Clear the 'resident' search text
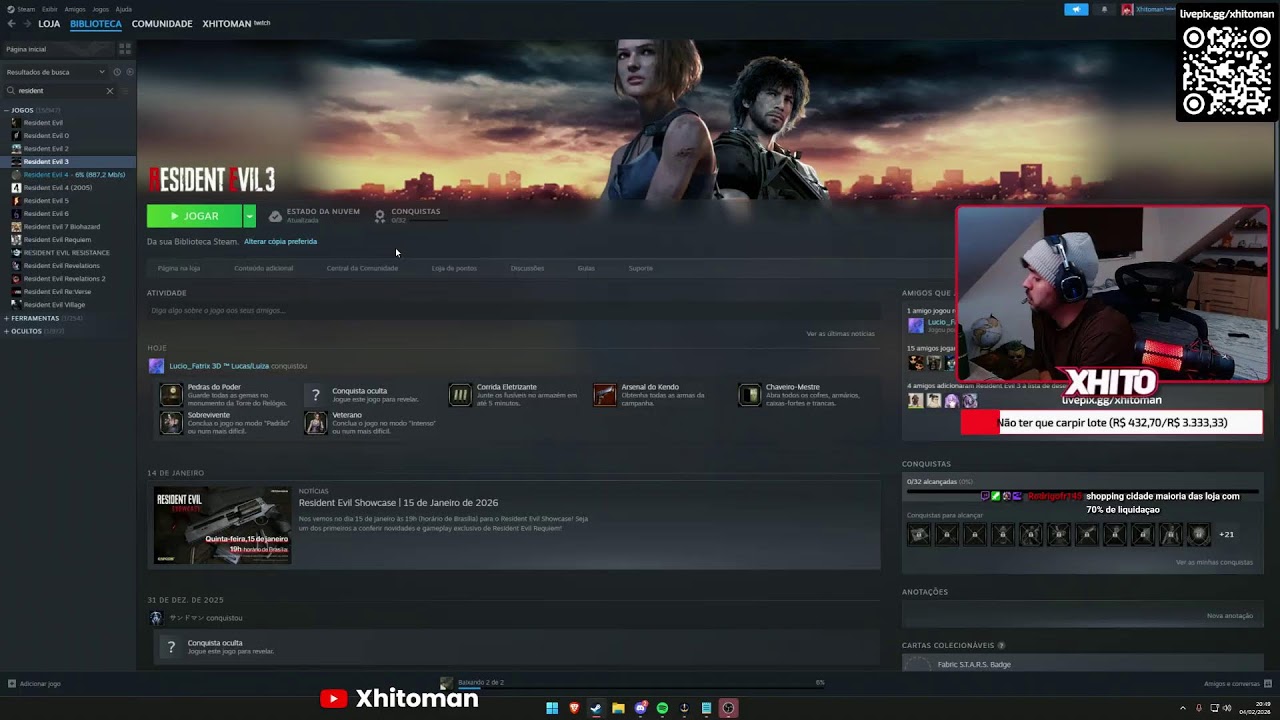 click(x=110, y=91)
